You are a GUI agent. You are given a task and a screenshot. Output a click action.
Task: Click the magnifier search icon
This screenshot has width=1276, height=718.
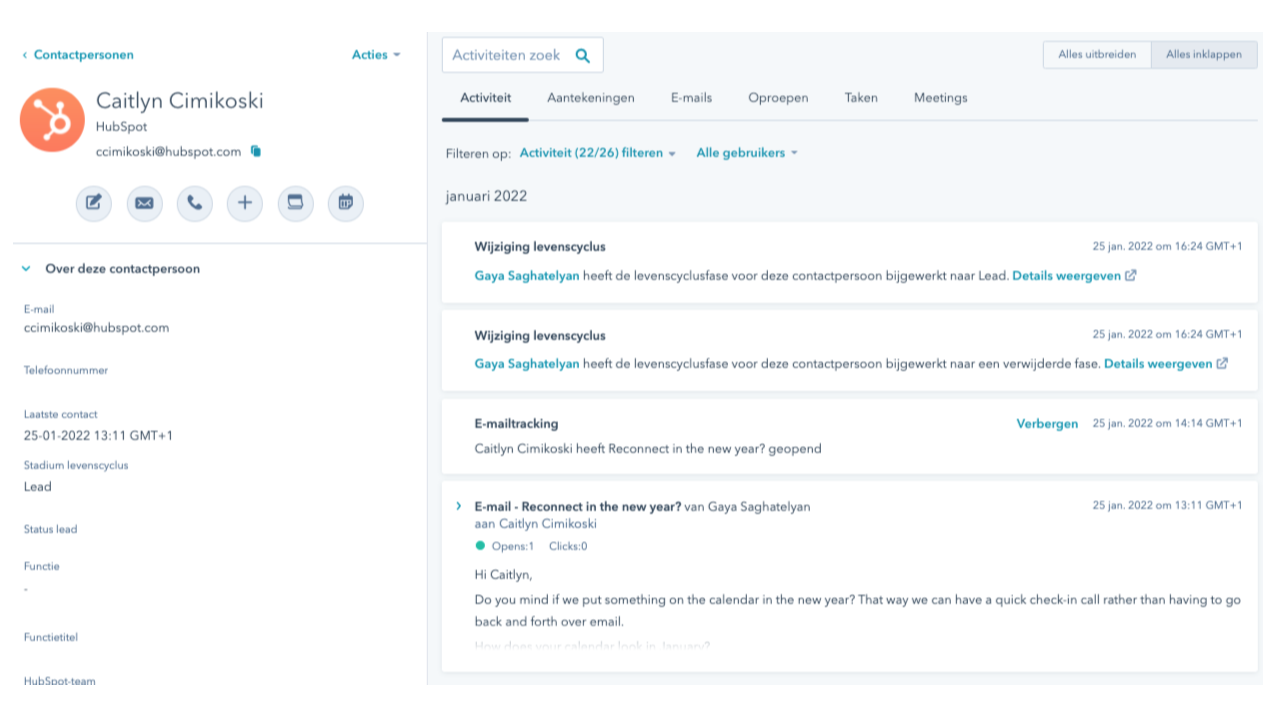click(582, 56)
